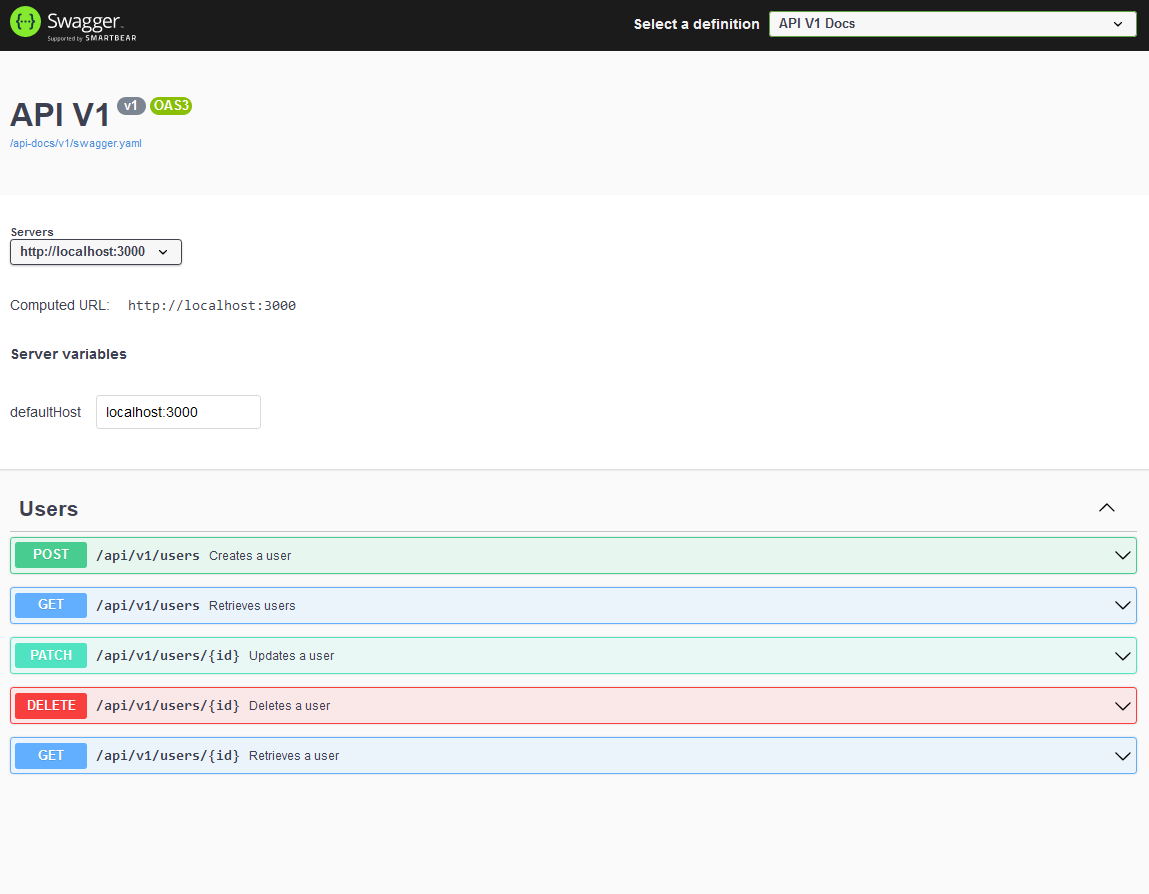The width and height of the screenshot is (1149, 894).
Task: Click the Swagger logo icon
Action: [25, 21]
